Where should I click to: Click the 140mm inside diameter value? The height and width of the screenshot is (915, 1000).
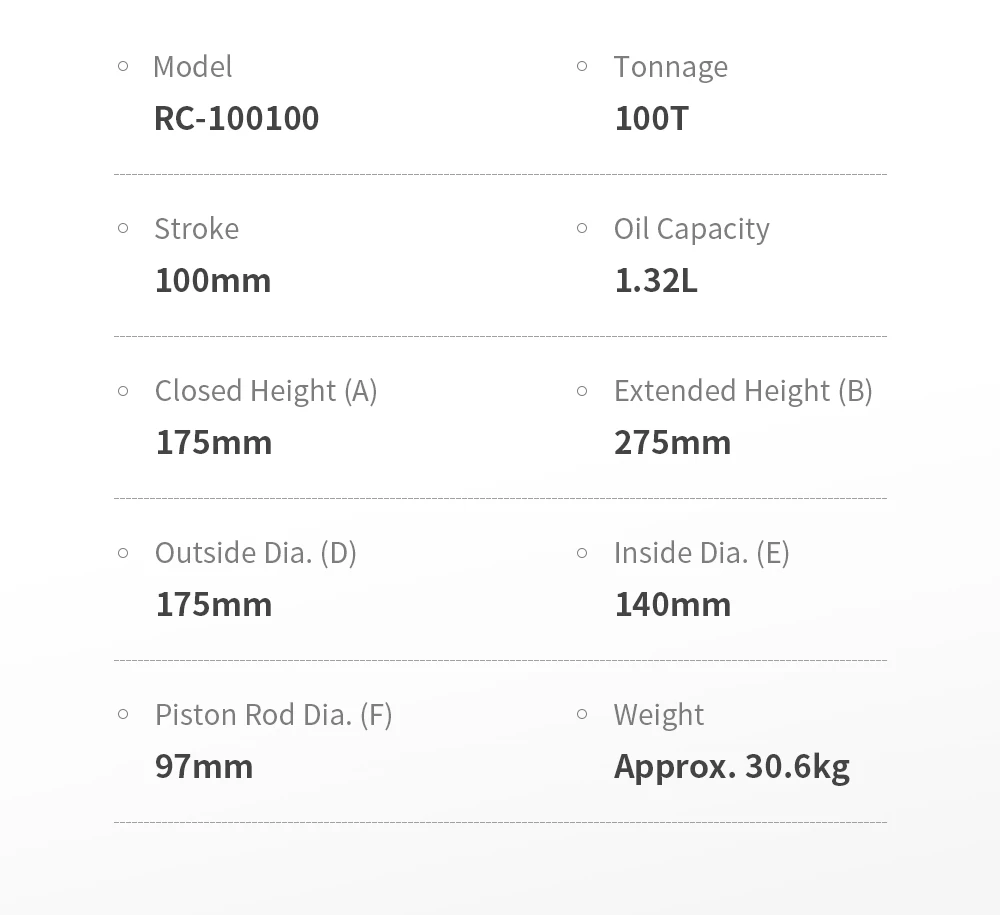coord(672,604)
